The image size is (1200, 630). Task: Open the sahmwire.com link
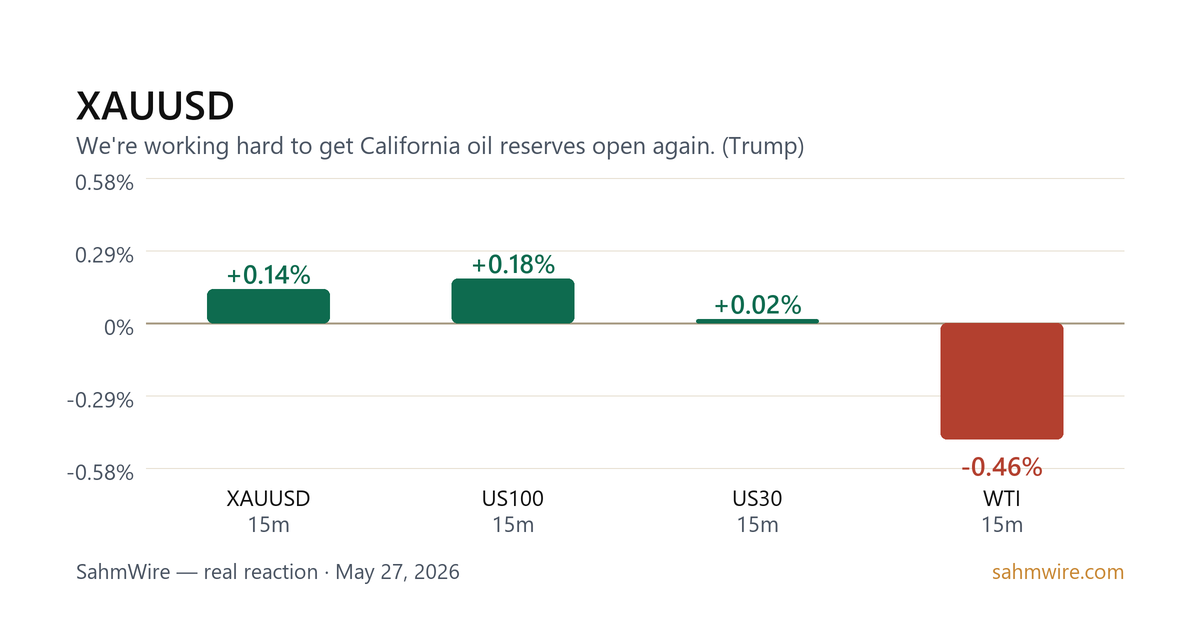coord(1058,573)
